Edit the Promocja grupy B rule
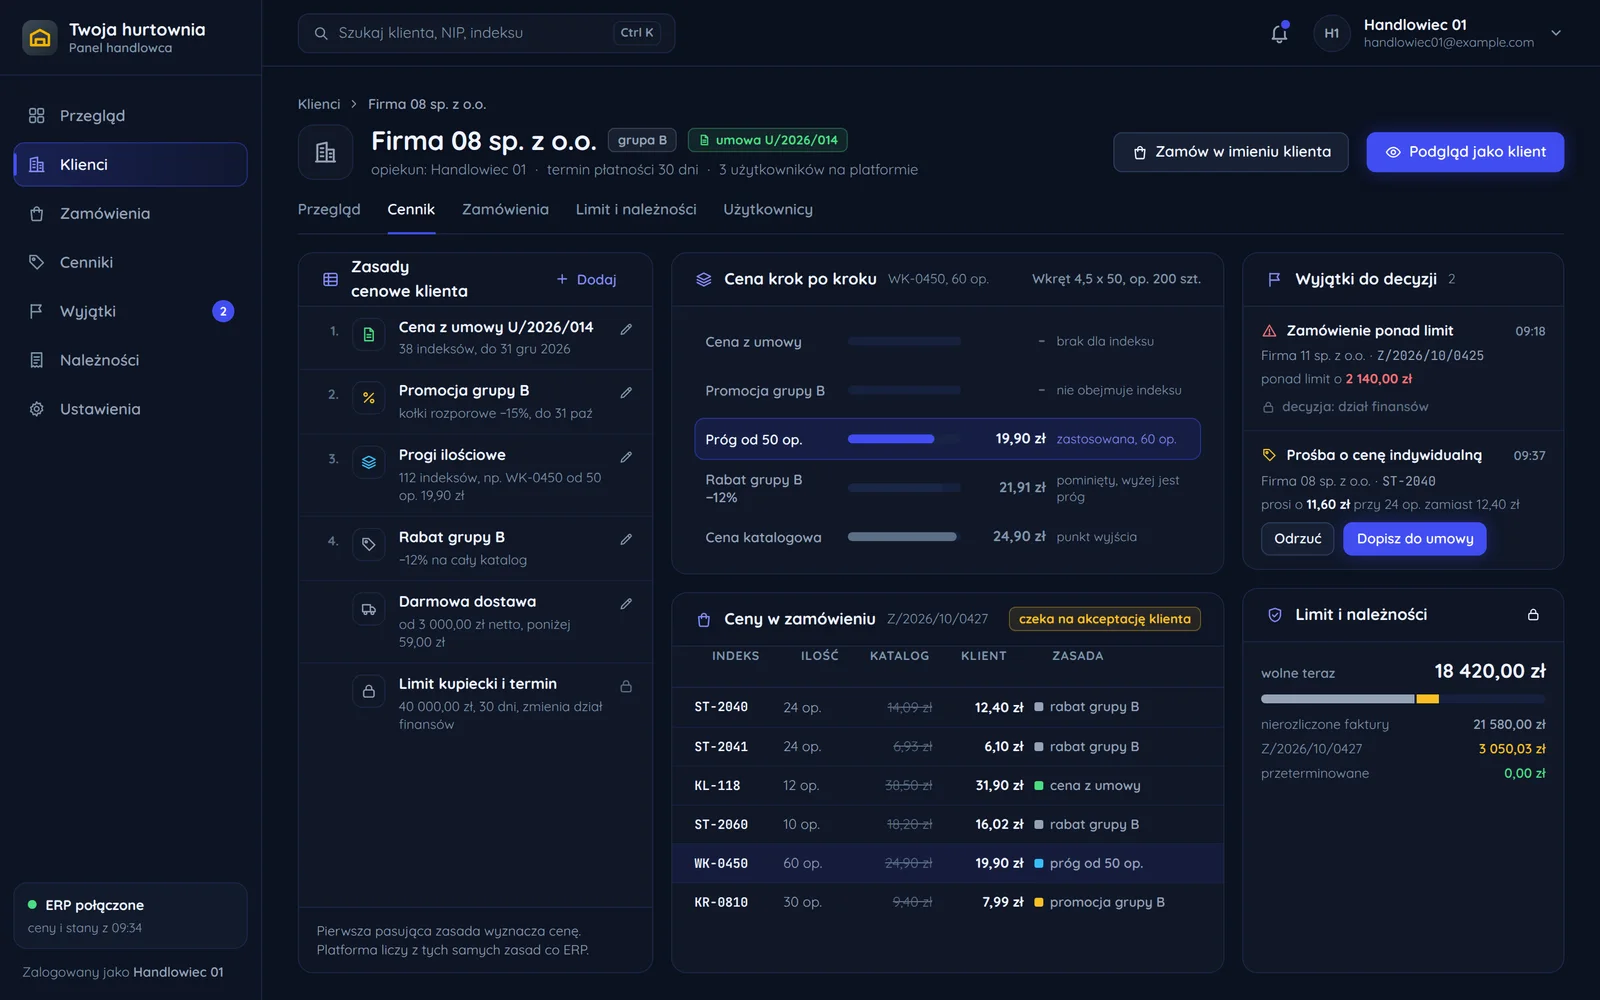The height and width of the screenshot is (1000, 1600). pyautogui.click(x=626, y=393)
